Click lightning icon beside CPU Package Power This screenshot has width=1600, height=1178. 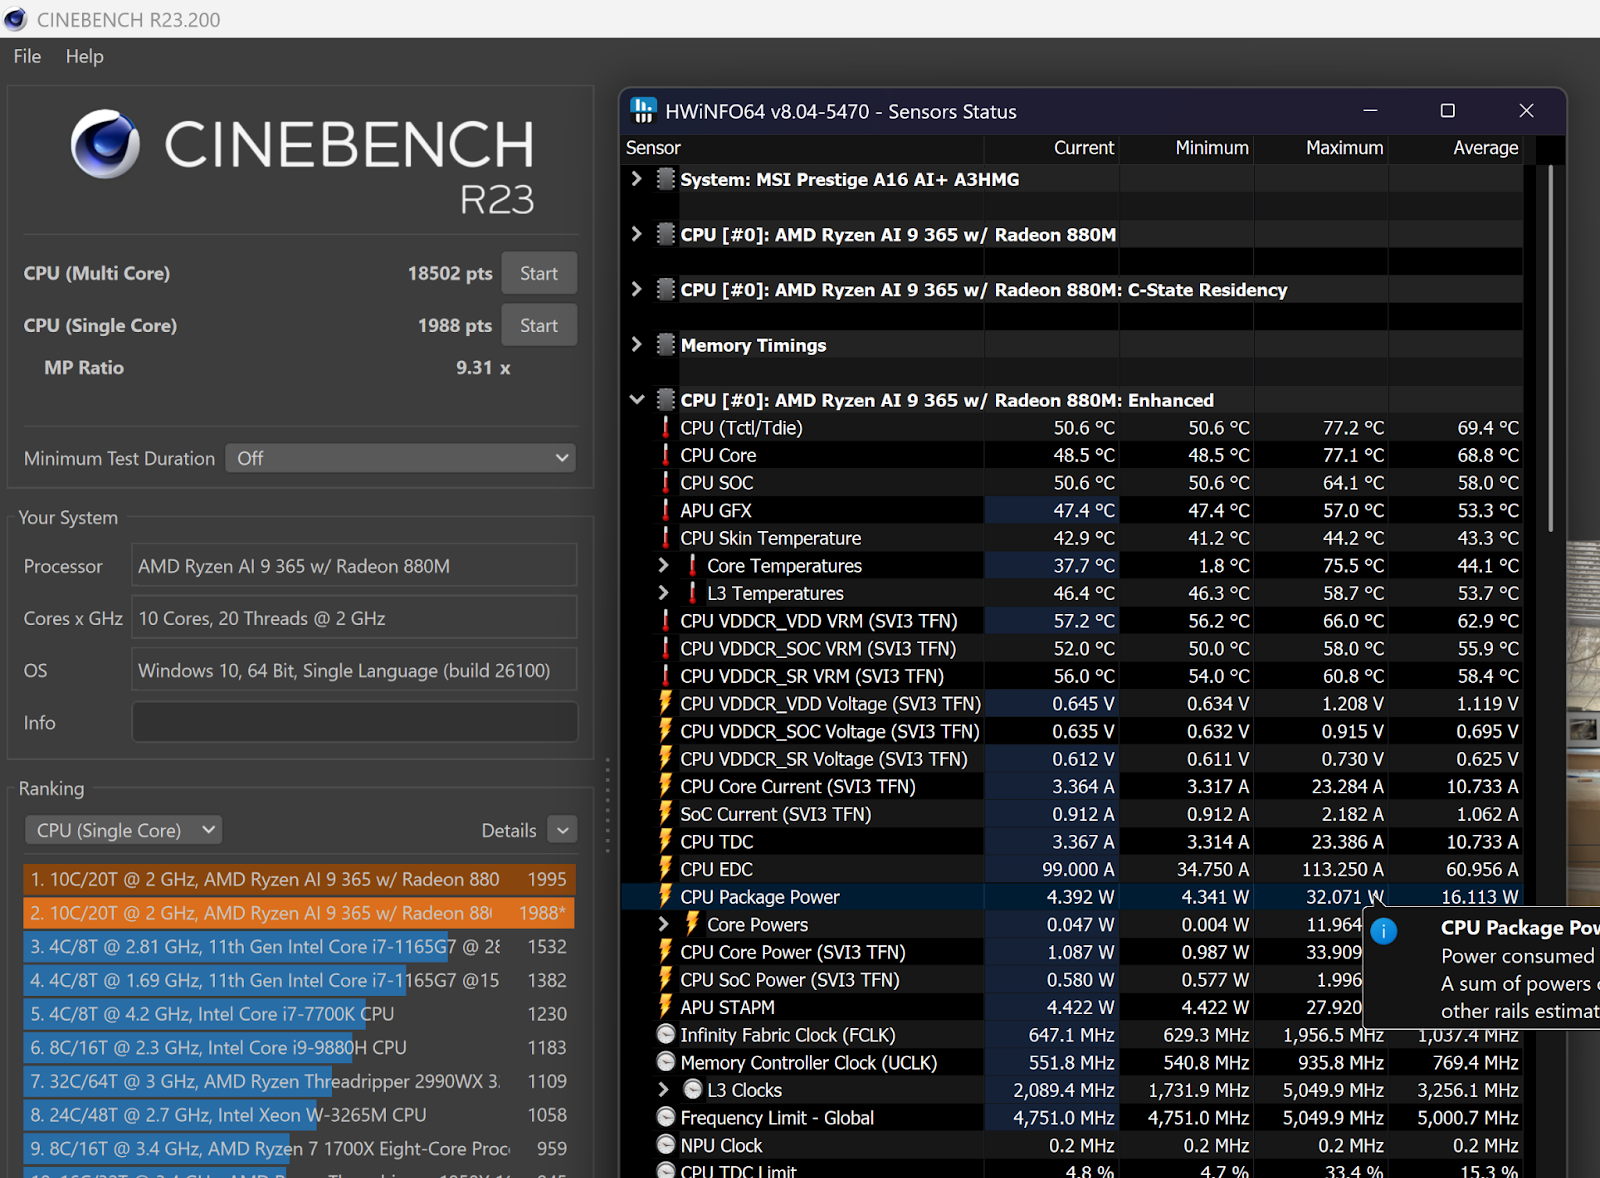point(666,896)
